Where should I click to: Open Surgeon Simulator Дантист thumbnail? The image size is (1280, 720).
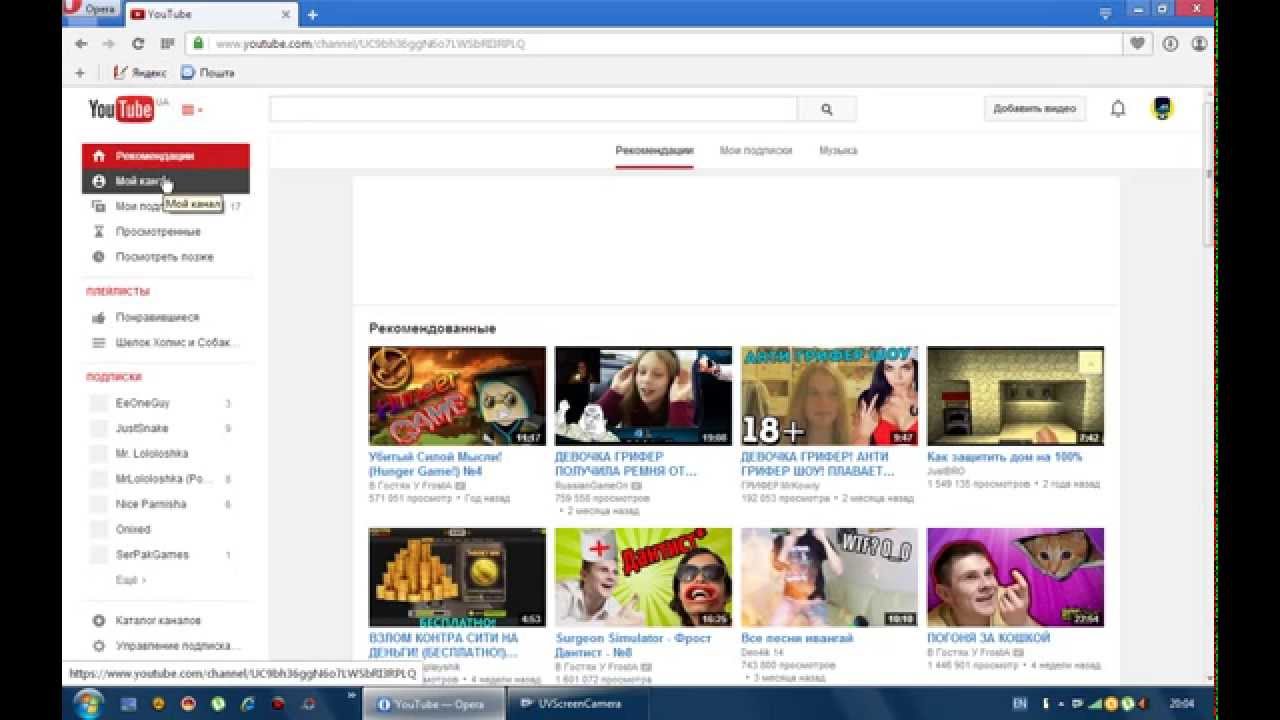tap(643, 577)
